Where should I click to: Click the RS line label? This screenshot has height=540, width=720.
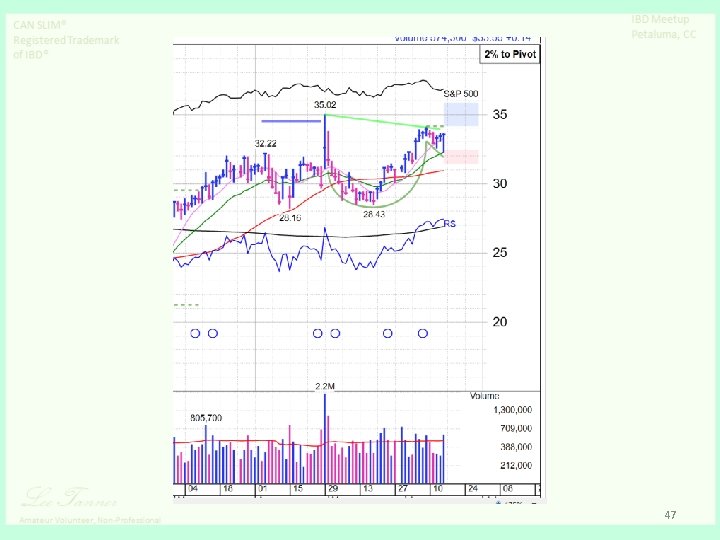pyautogui.click(x=450, y=224)
